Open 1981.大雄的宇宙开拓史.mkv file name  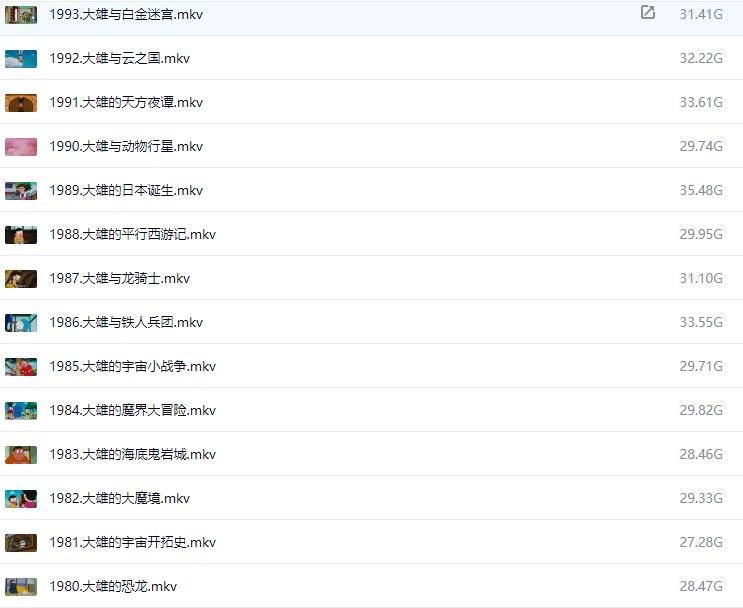(x=132, y=543)
